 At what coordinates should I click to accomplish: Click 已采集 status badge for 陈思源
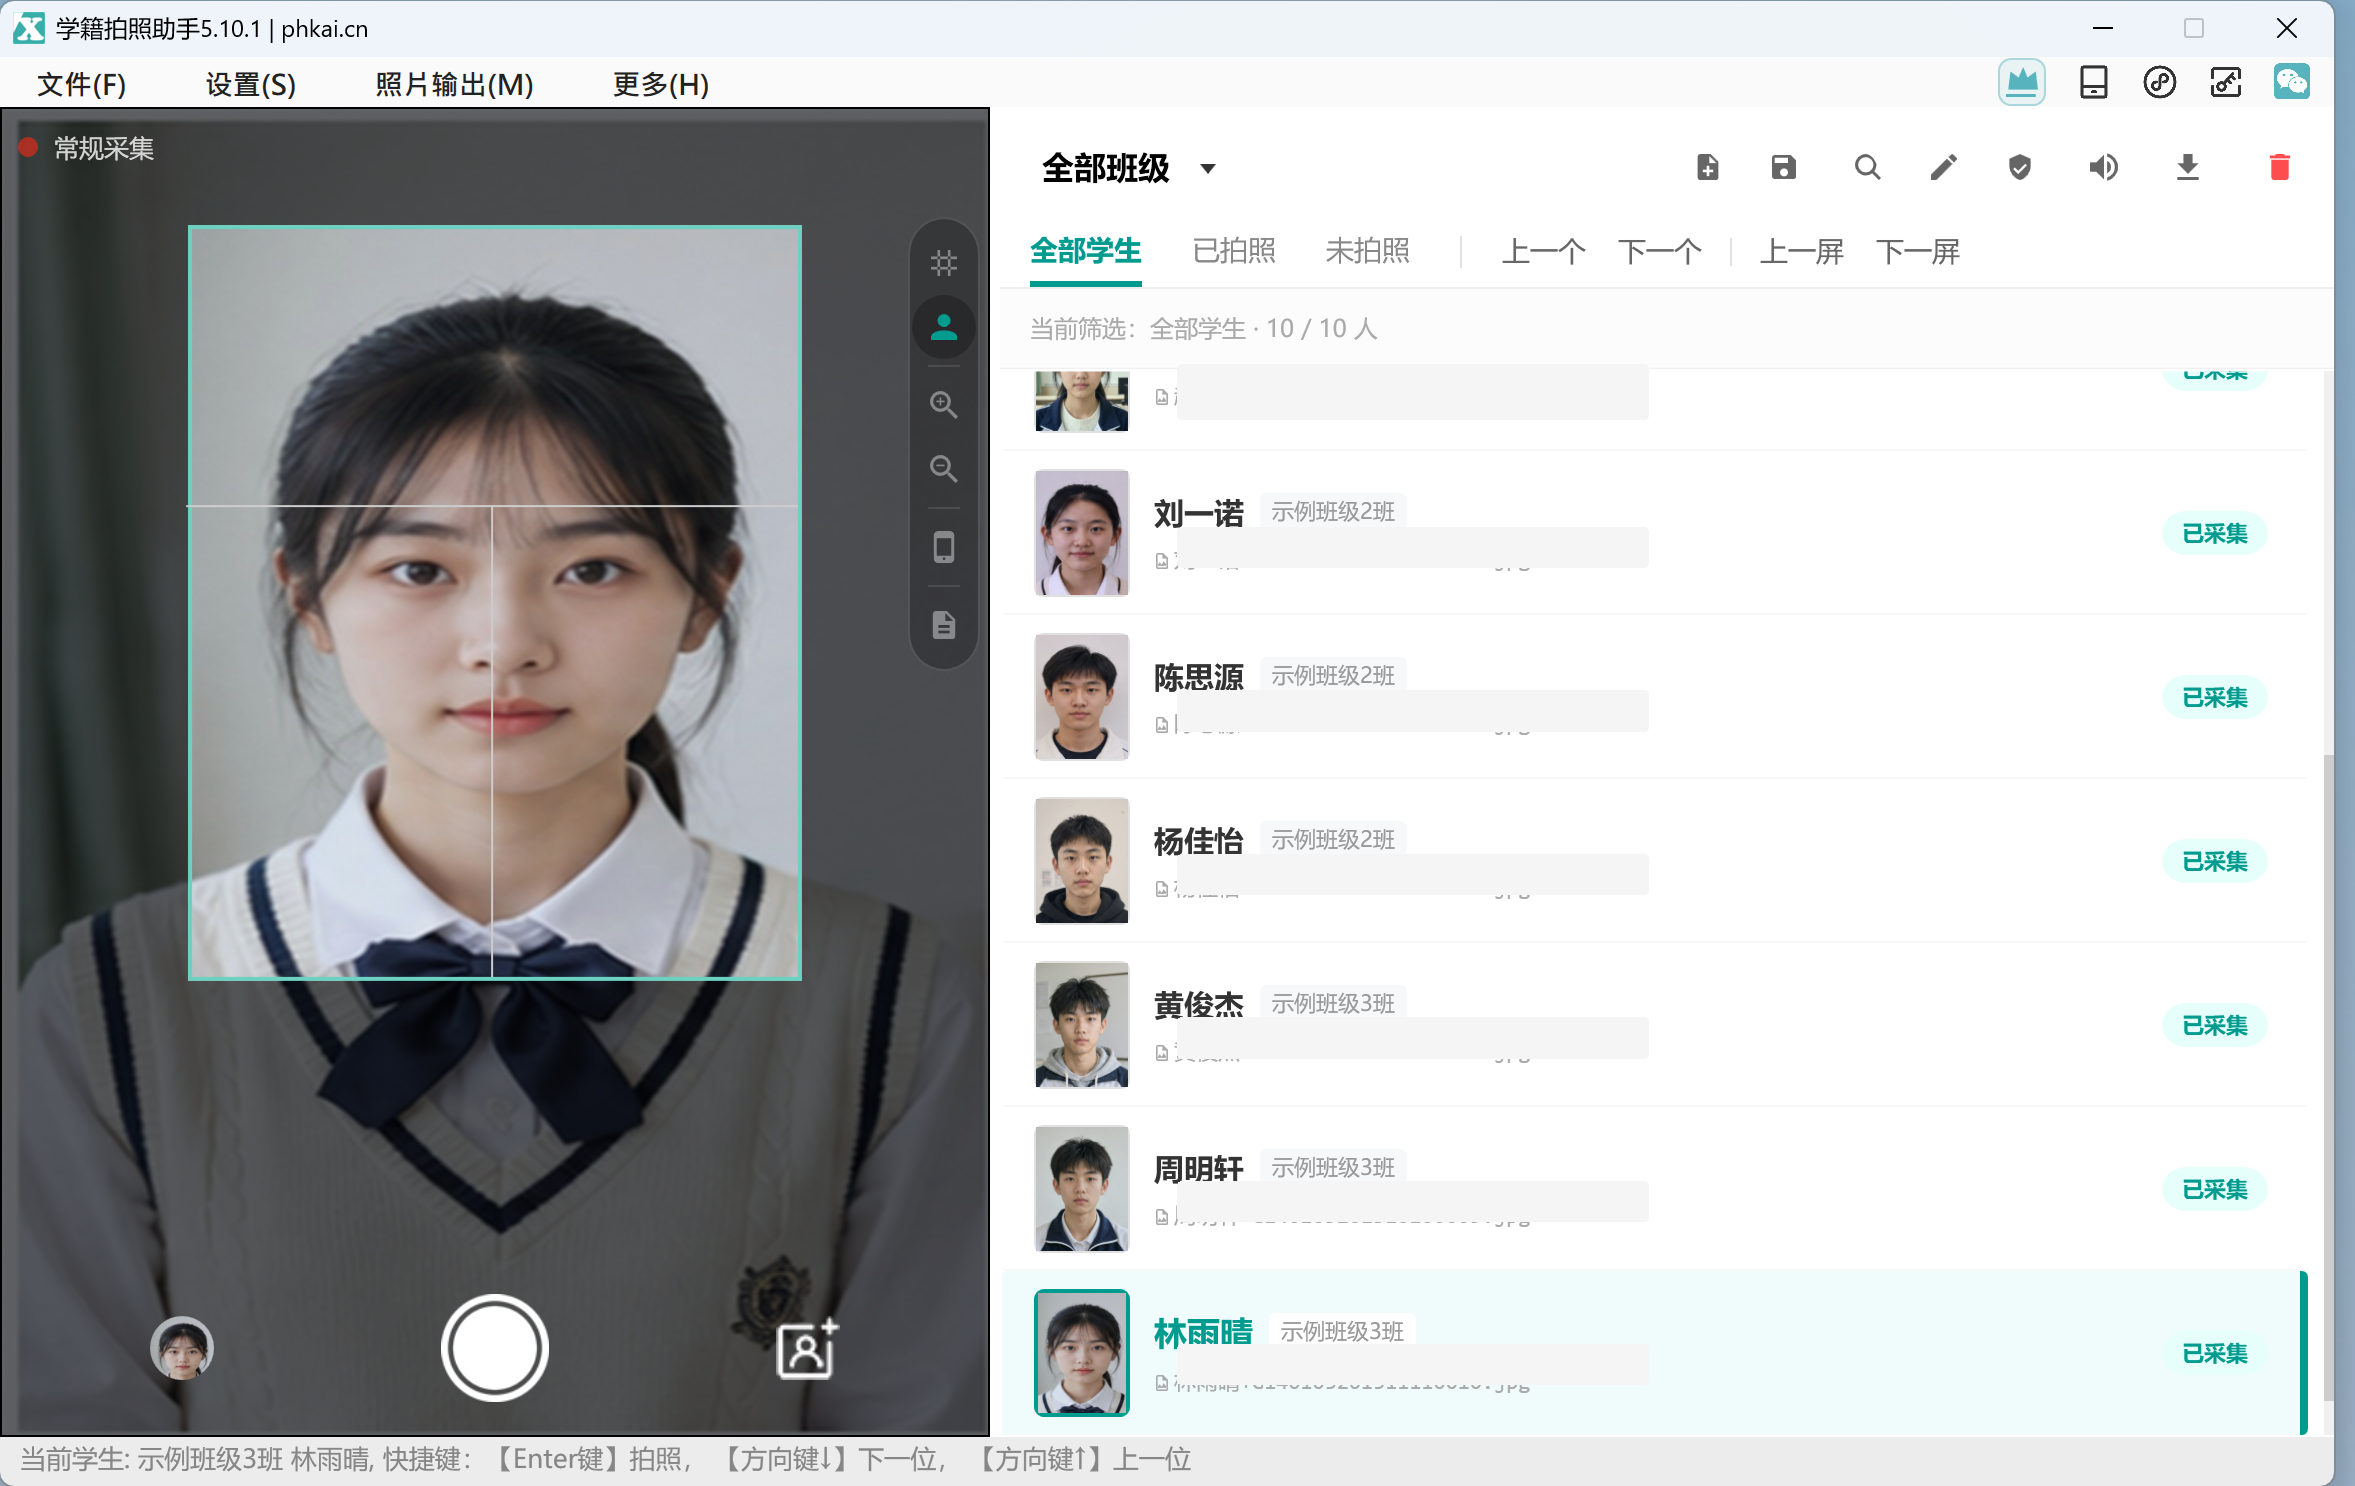pyautogui.click(x=2214, y=698)
